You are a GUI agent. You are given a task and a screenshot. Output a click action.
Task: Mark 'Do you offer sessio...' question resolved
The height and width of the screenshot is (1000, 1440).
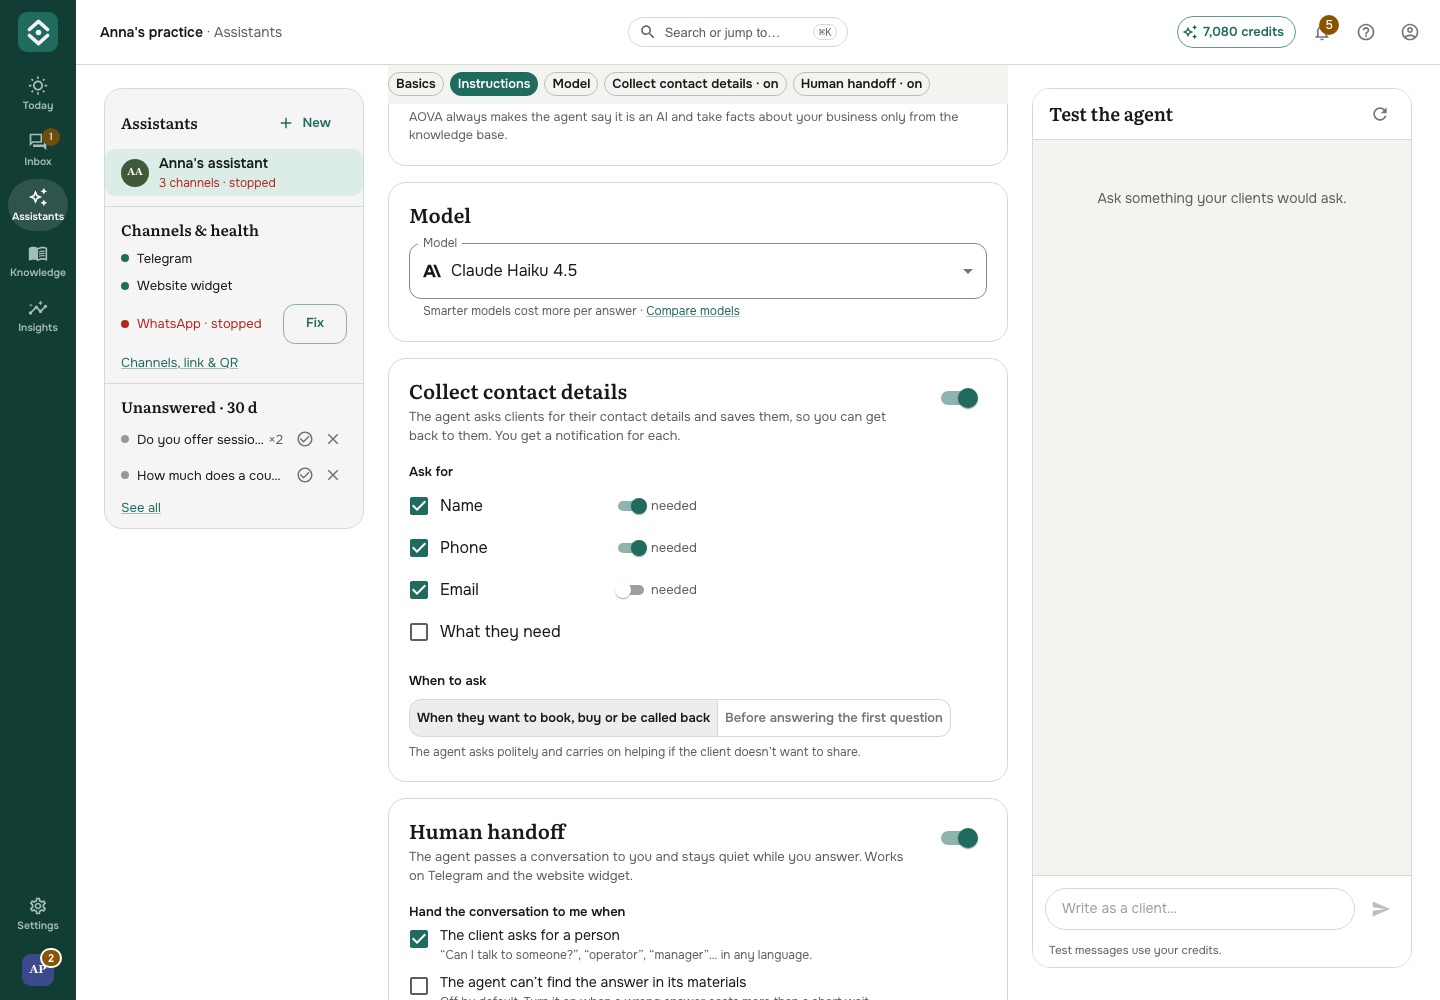pyautogui.click(x=305, y=439)
